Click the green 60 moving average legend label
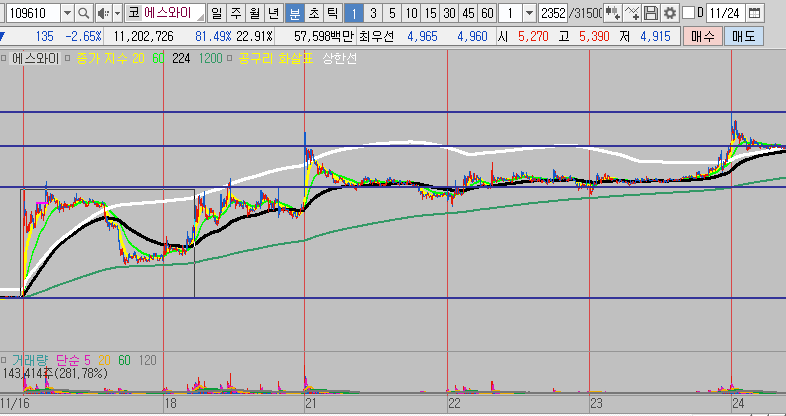The height and width of the screenshot is (416, 786). pyautogui.click(x=158, y=59)
